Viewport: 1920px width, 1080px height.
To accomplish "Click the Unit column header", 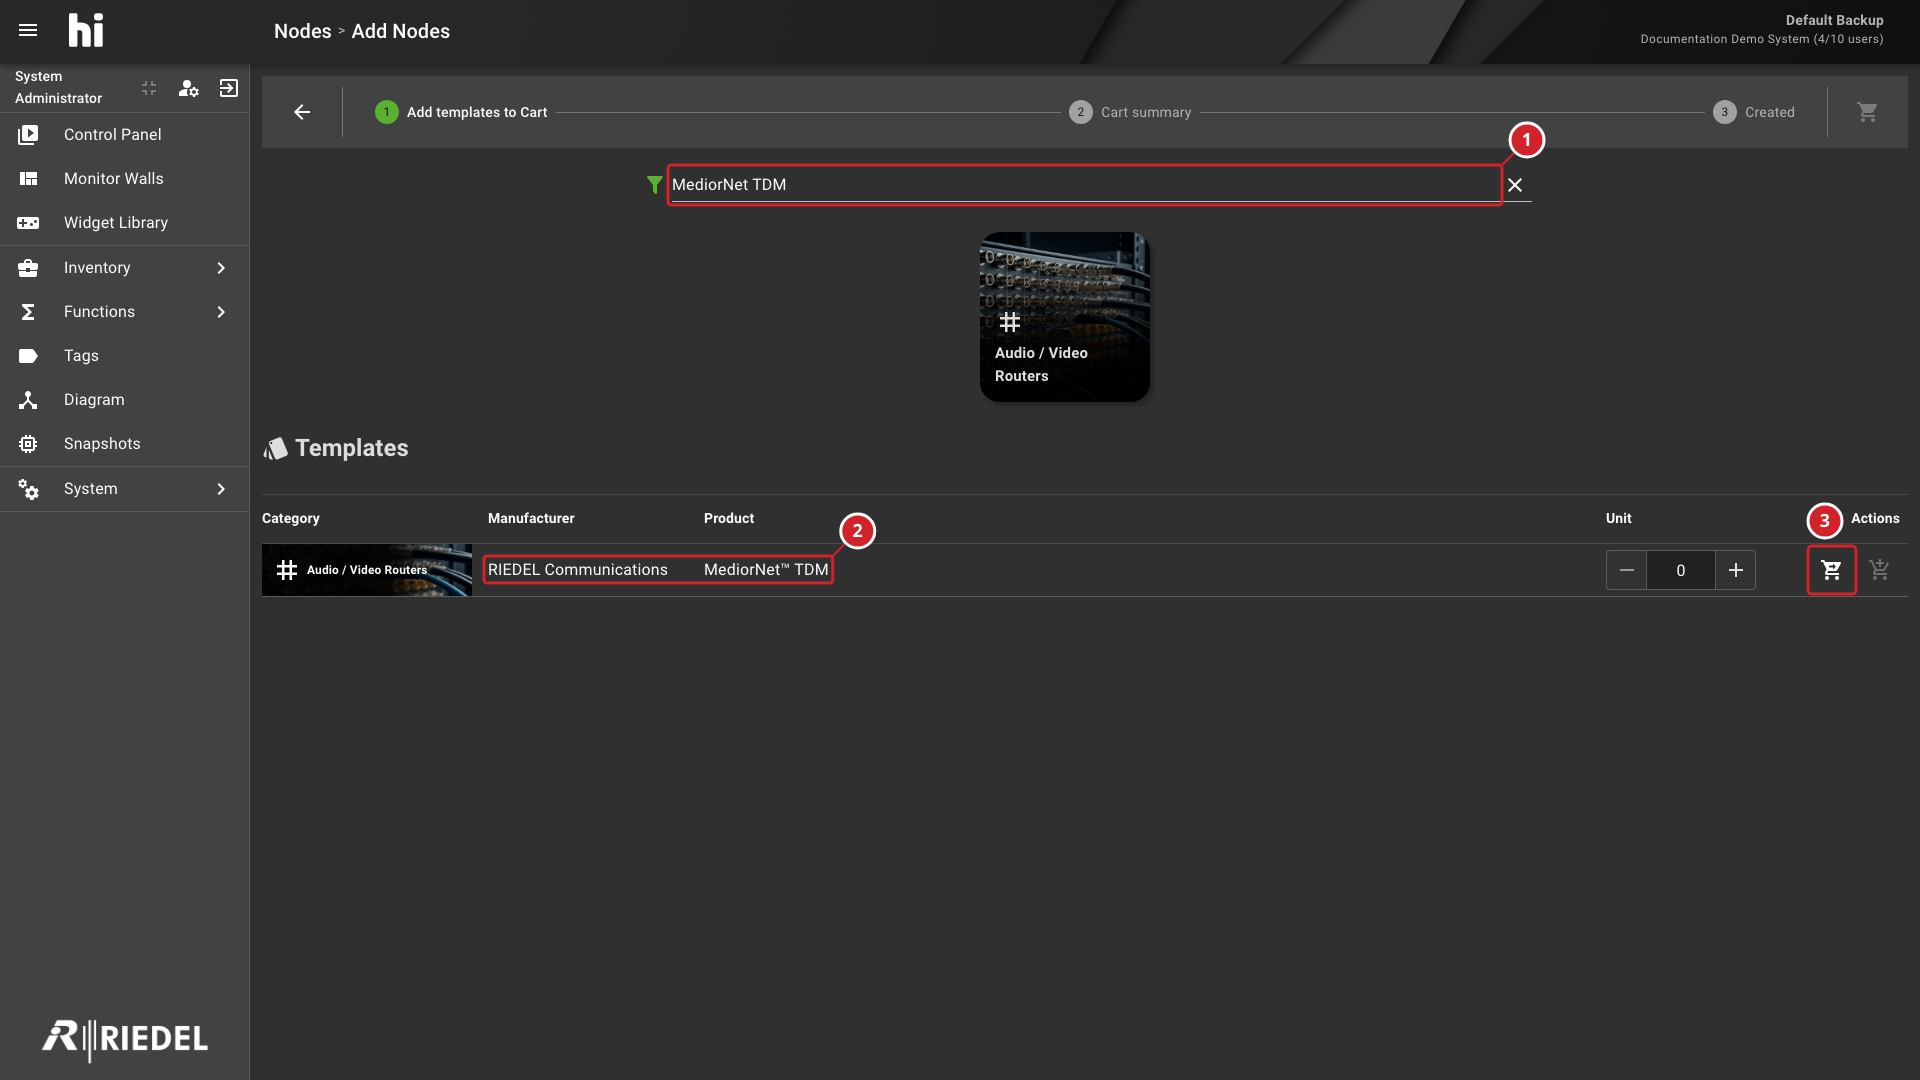I will (x=1618, y=518).
